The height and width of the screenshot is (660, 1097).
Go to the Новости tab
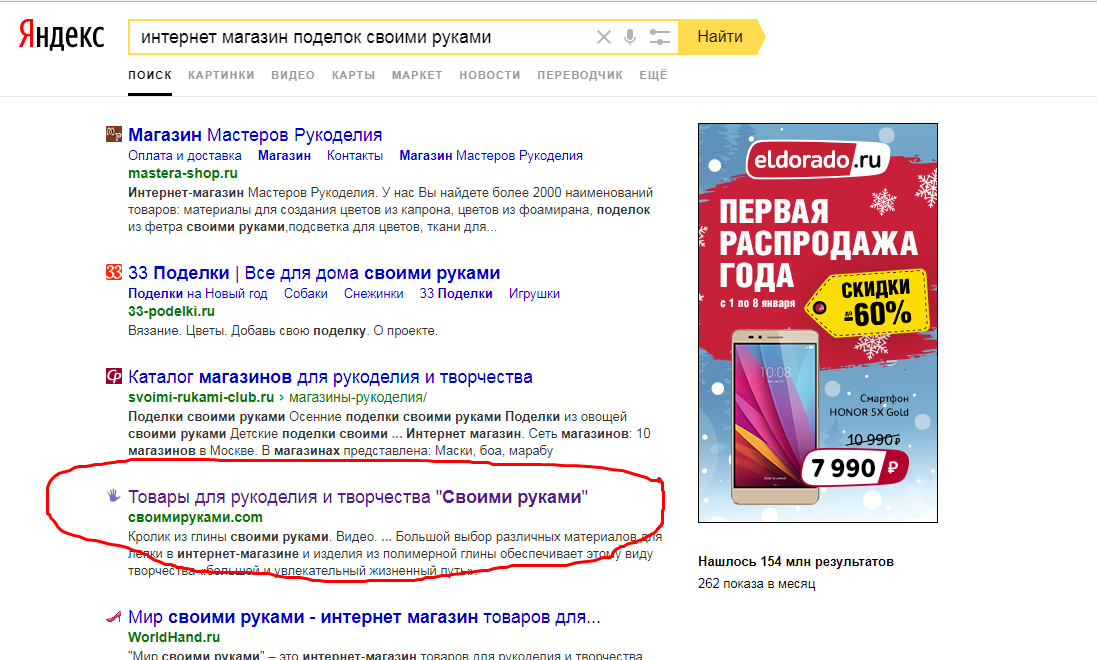[x=490, y=75]
